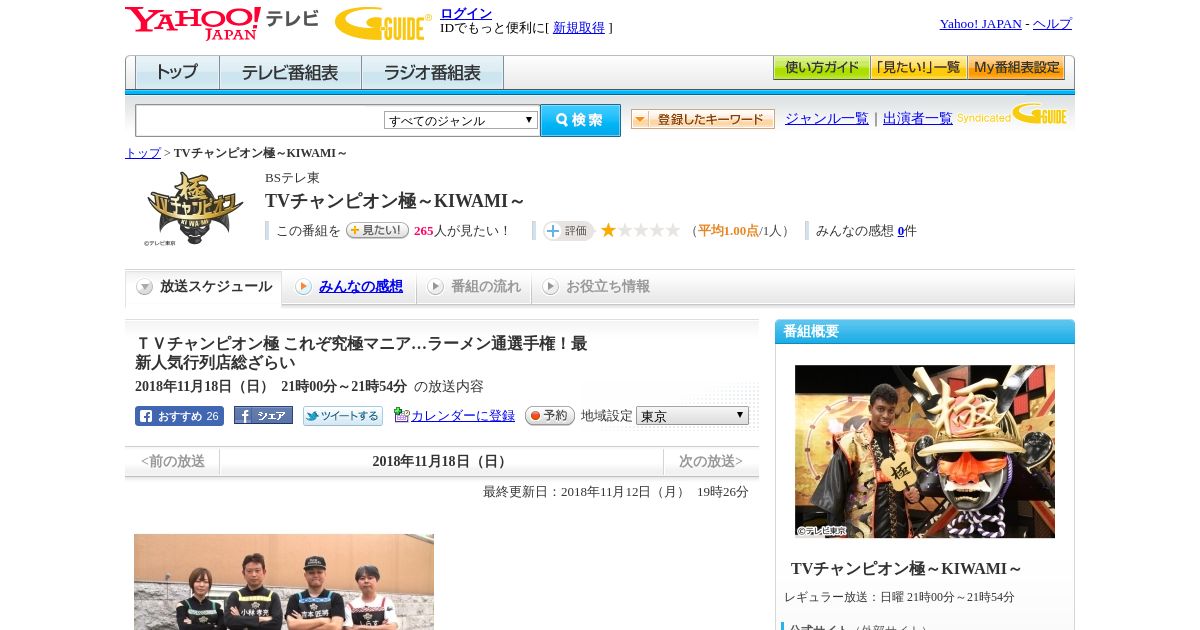Click the 評価 rating button
This screenshot has height=630, width=1200.
coord(568,231)
